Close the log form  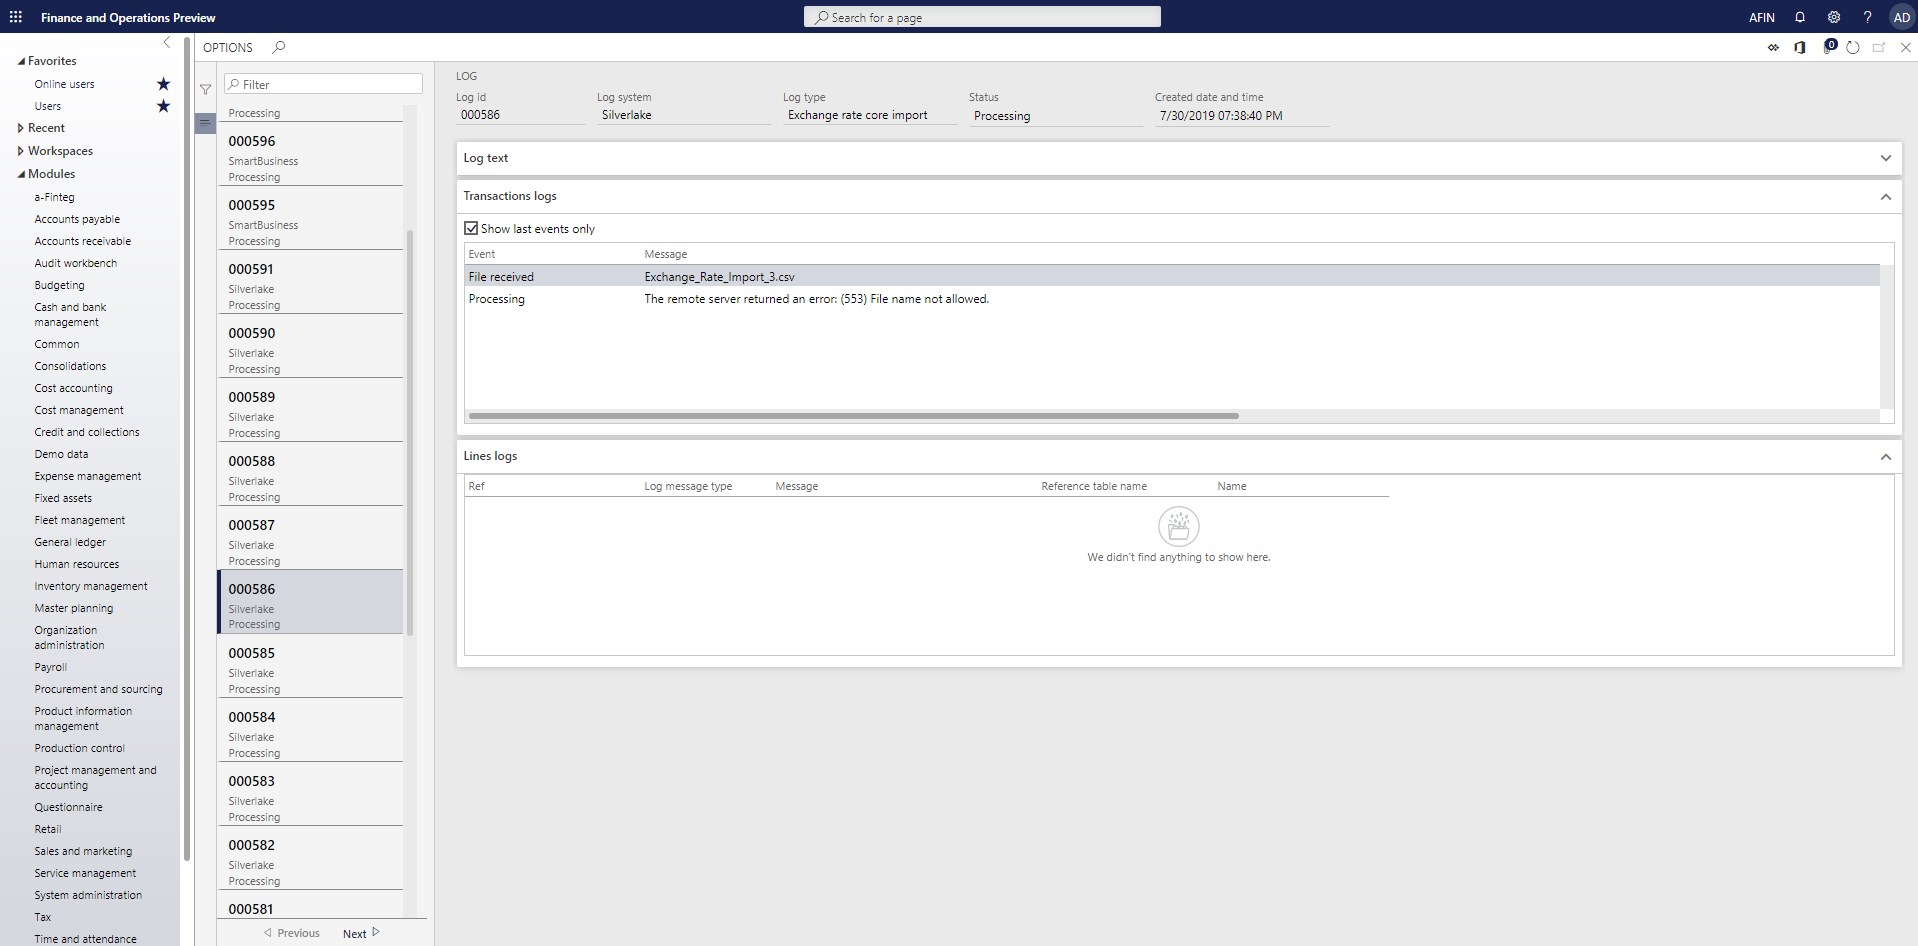click(1905, 47)
